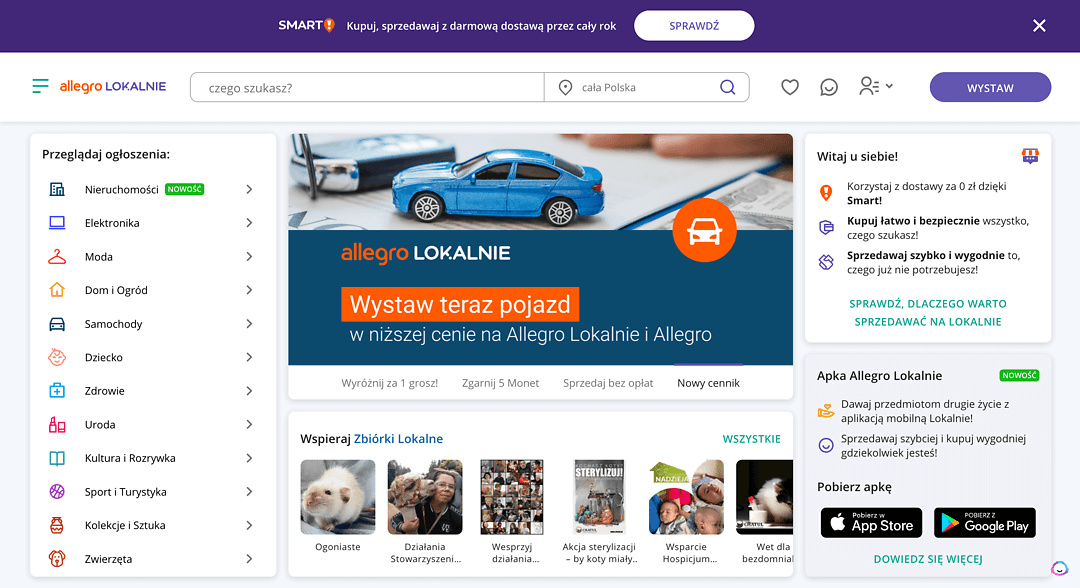Switch to Wyróżnij za 1 grosz! tab
1080x588 pixels.
pos(390,383)
